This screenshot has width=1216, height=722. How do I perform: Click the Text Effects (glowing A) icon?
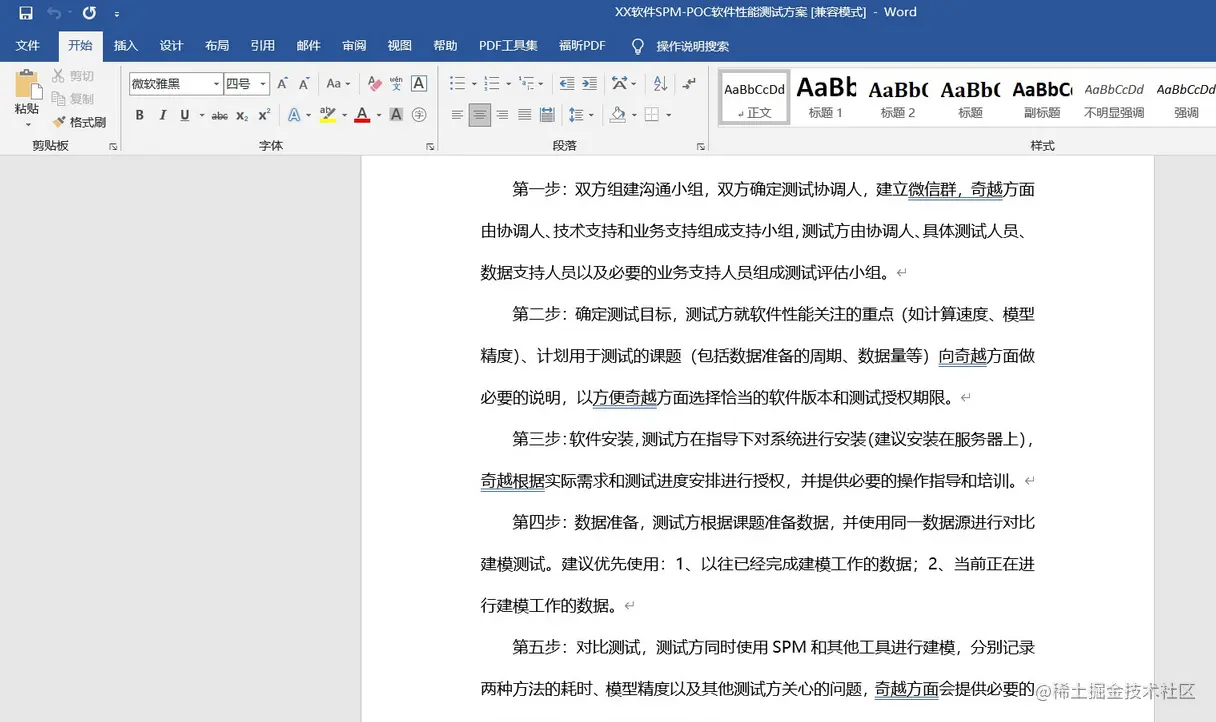[294, 115]
